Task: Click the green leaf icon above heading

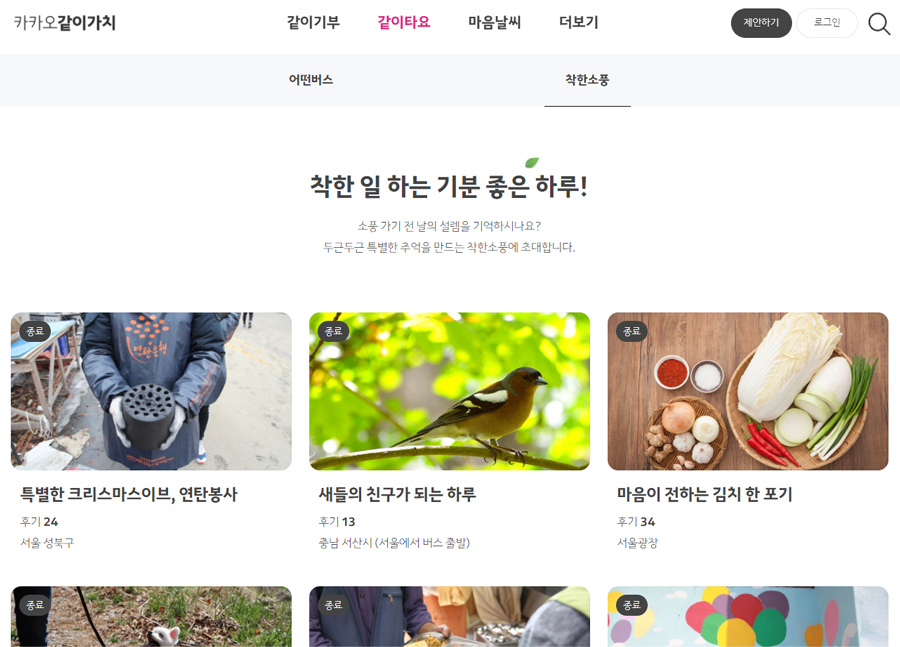Action: click(x=532, y=162)
